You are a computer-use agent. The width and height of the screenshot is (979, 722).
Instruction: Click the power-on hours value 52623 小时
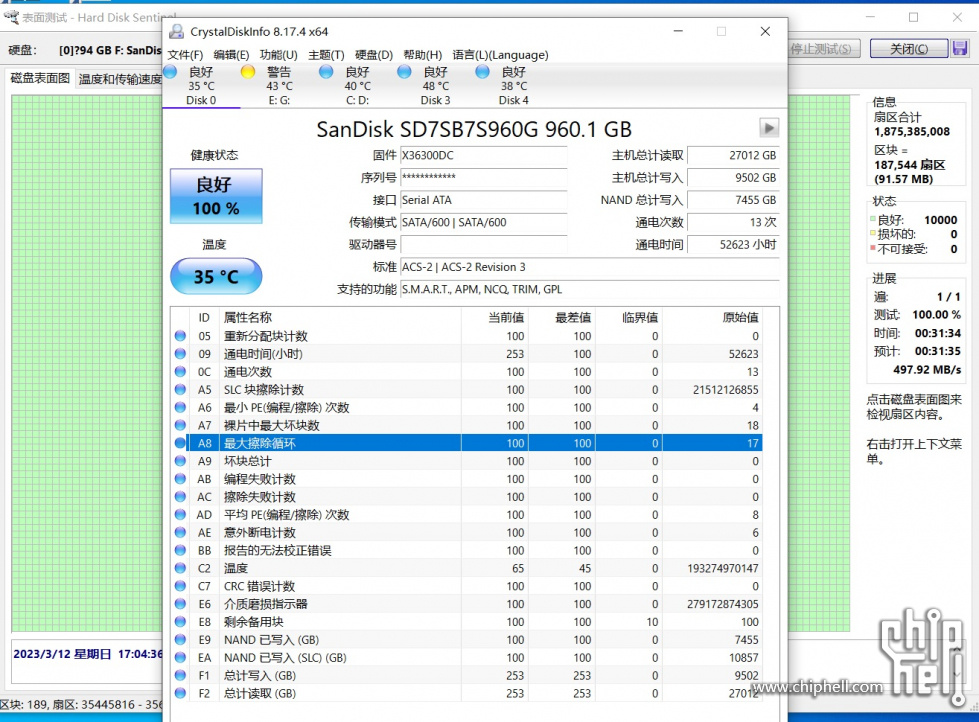(733, 245)
